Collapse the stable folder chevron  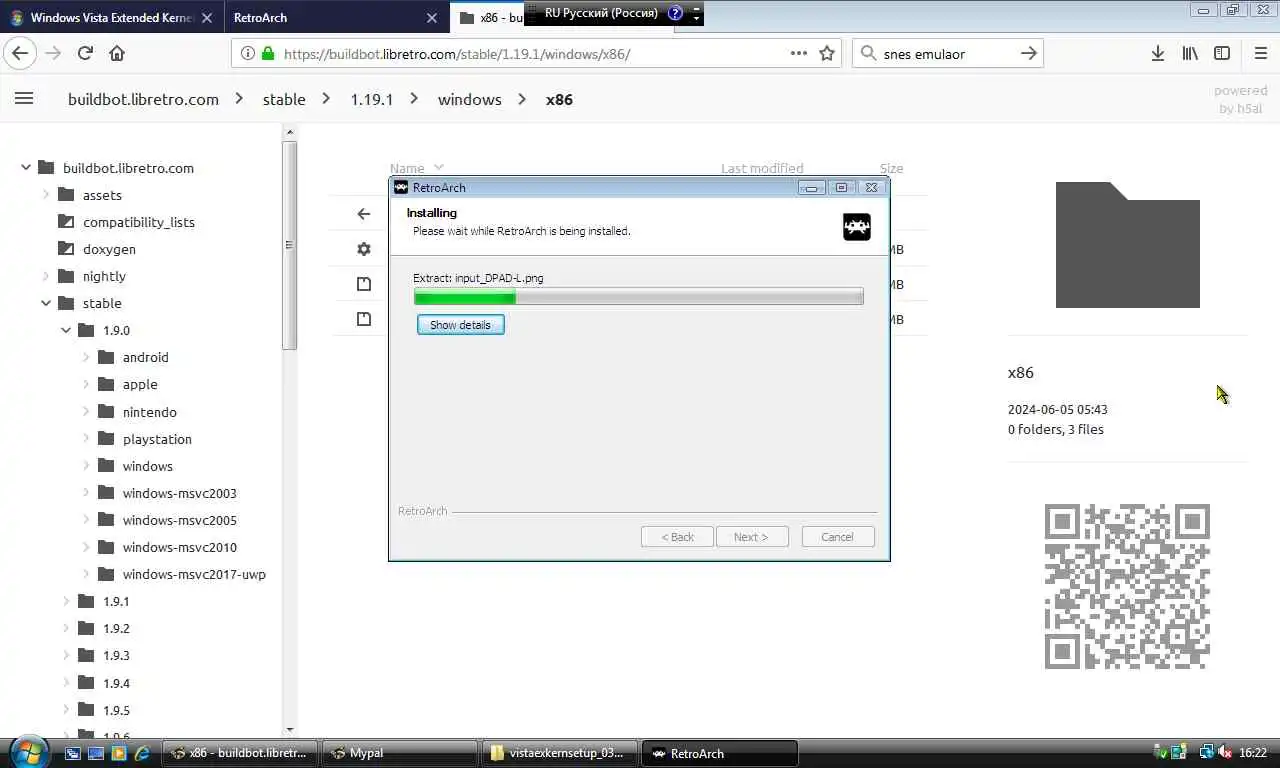[x=46, y=302]
